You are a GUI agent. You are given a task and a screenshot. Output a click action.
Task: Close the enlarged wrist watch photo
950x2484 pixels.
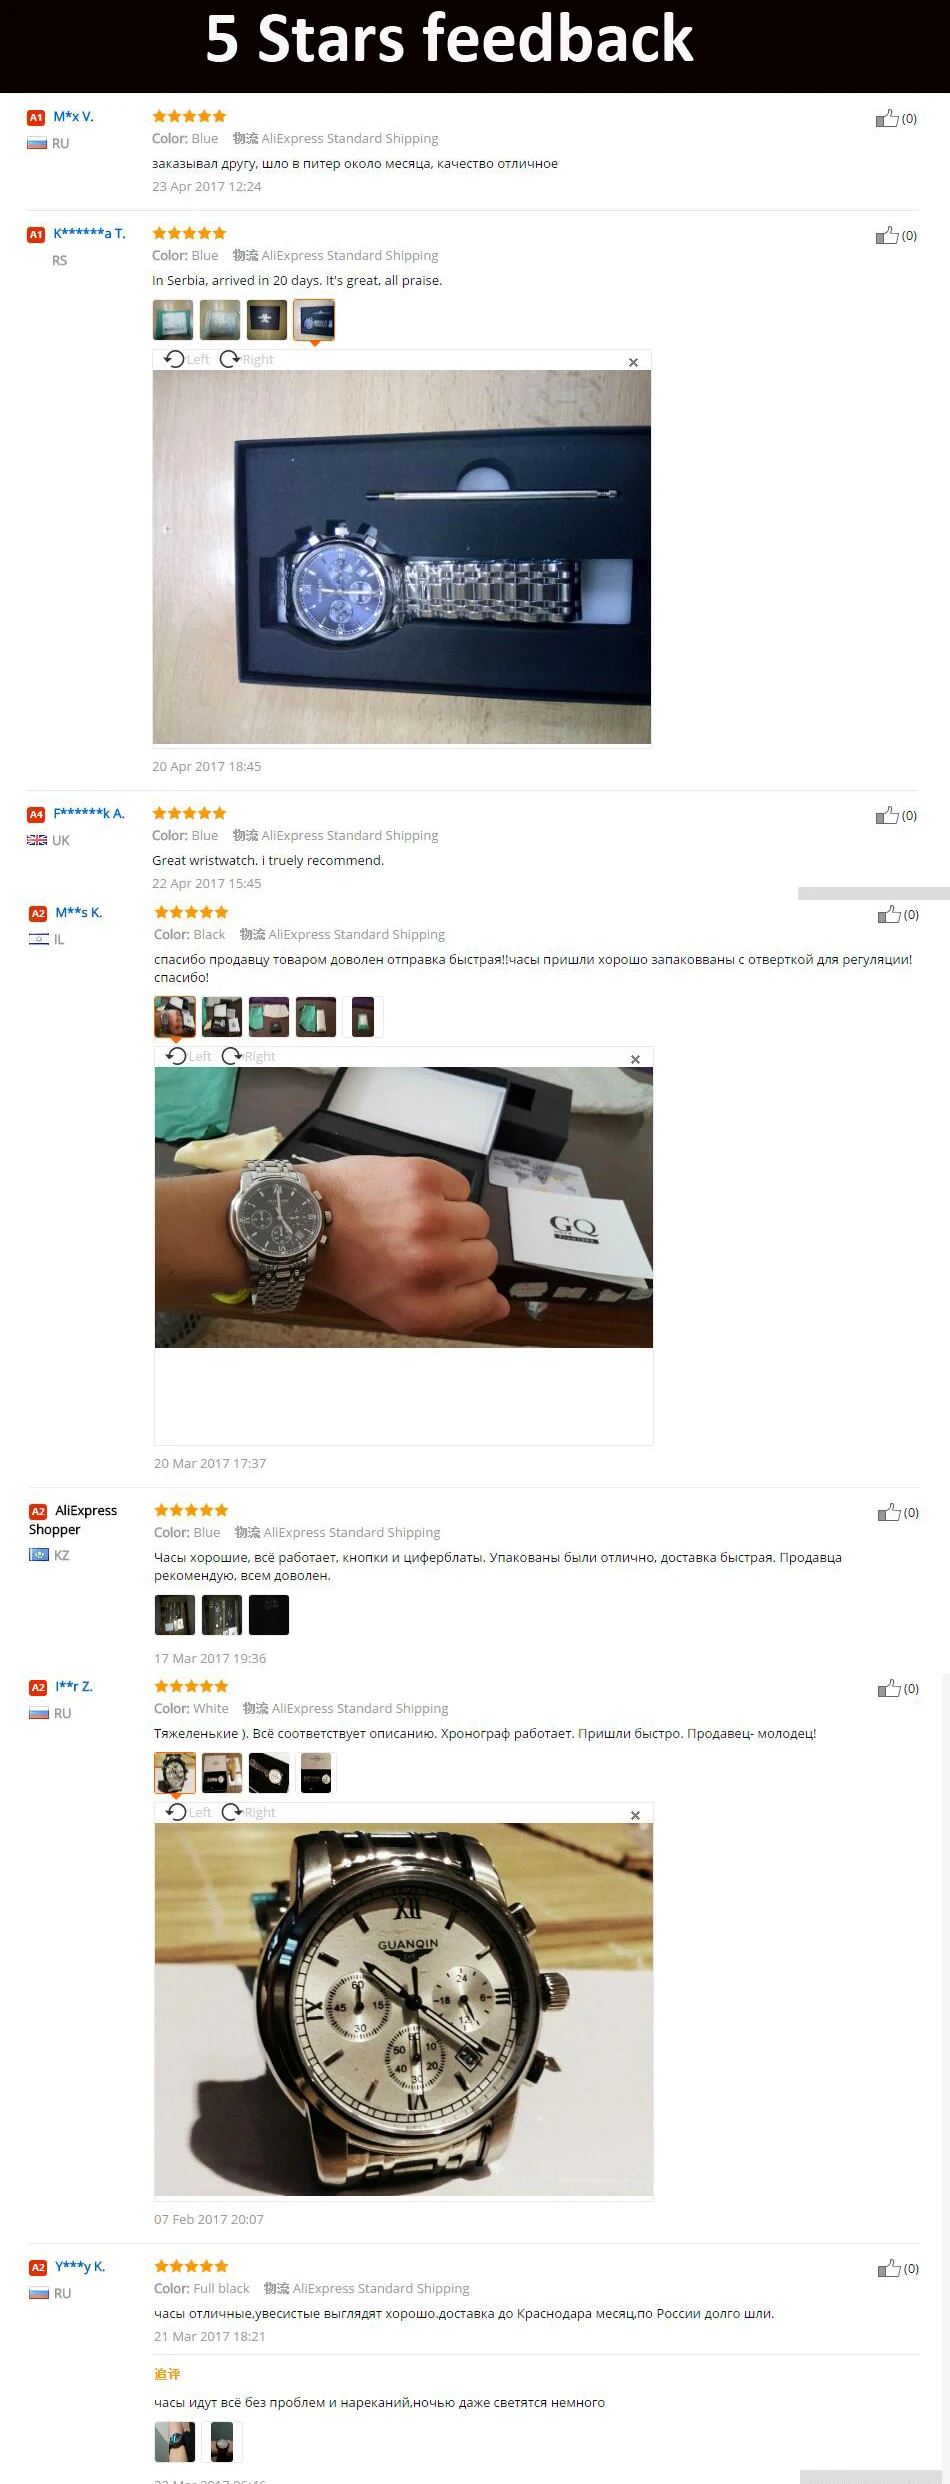click(635, 1059)
